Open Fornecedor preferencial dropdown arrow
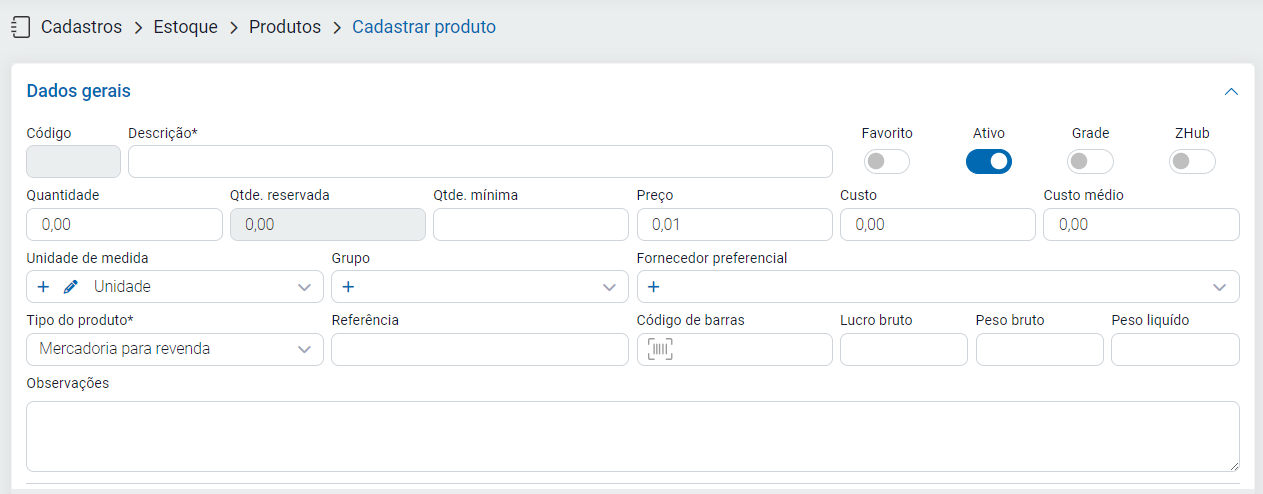Screen dimensions: 1263x494 (x=1219, y=287)
